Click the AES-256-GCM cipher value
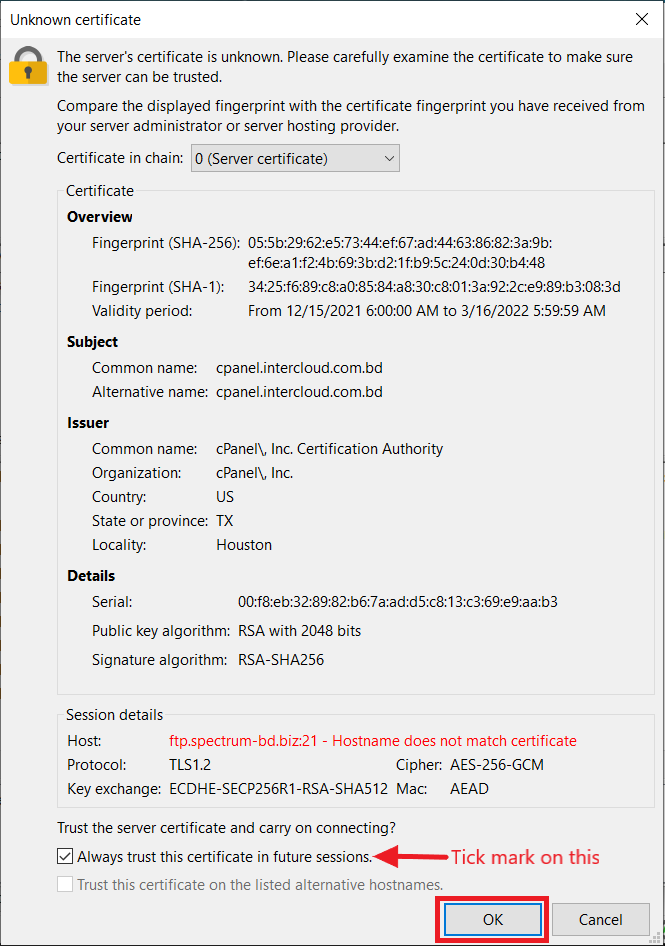Image resolution: width=665 pixels, height=946 pixels. [x=497, y=765]
